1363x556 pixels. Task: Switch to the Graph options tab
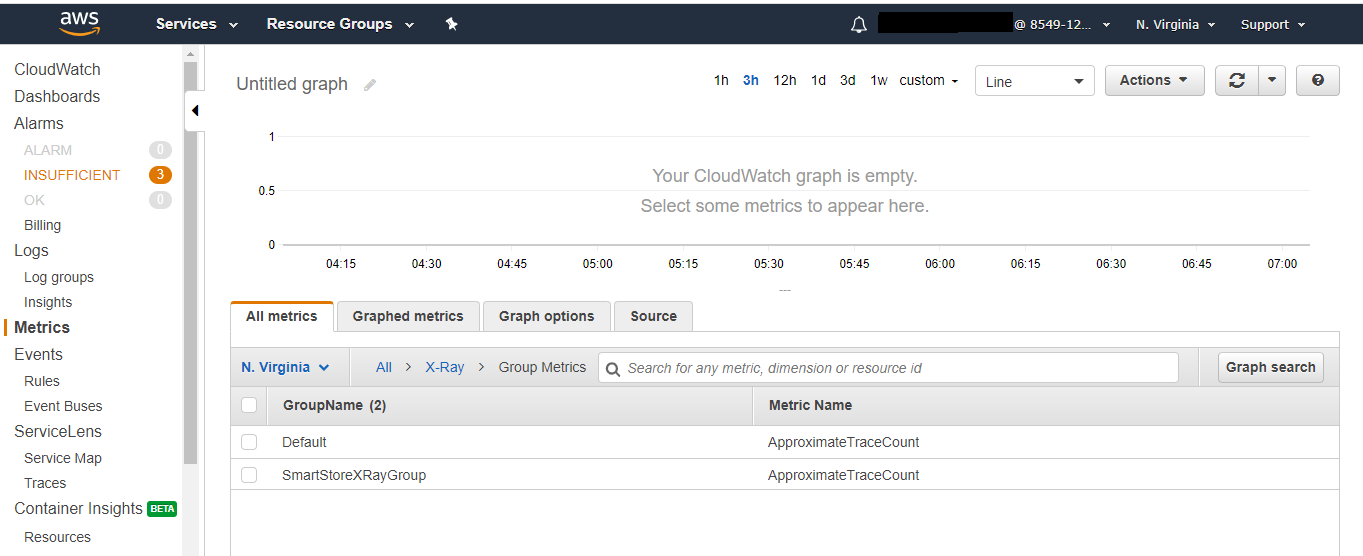pyautogui.click(x=546, y=316)
